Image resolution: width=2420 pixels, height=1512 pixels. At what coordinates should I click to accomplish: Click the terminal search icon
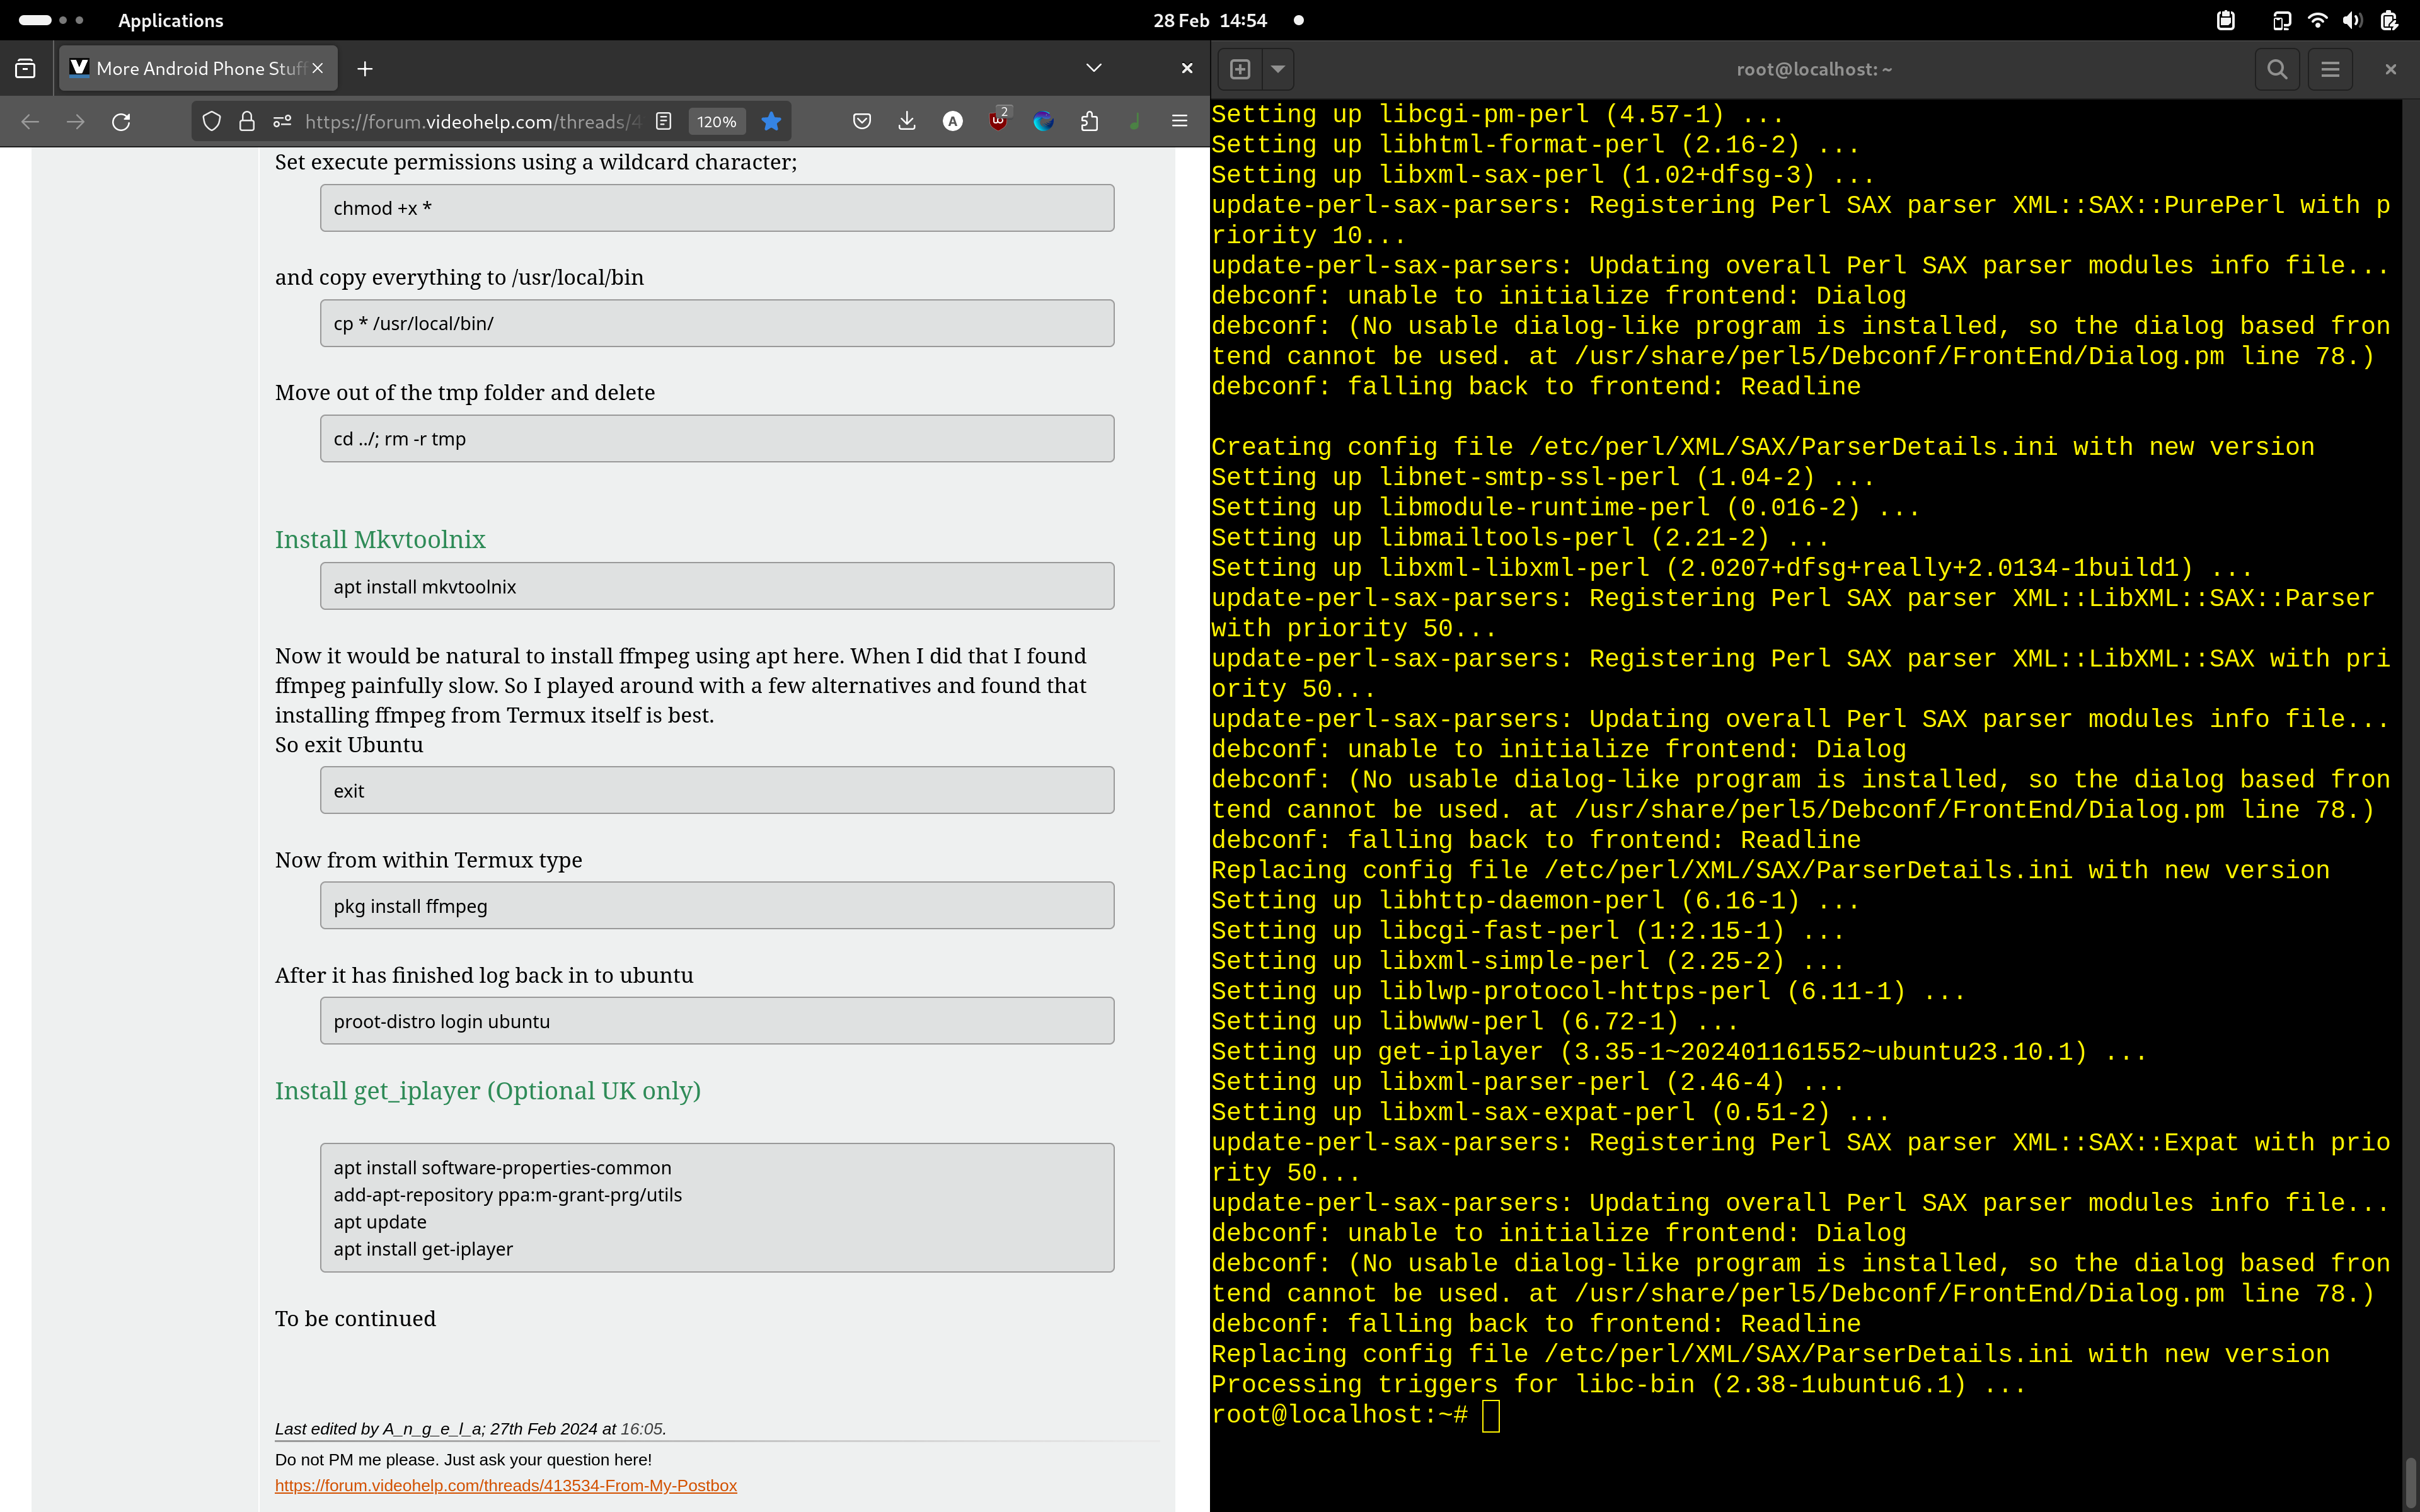[x=2277, y=69]
